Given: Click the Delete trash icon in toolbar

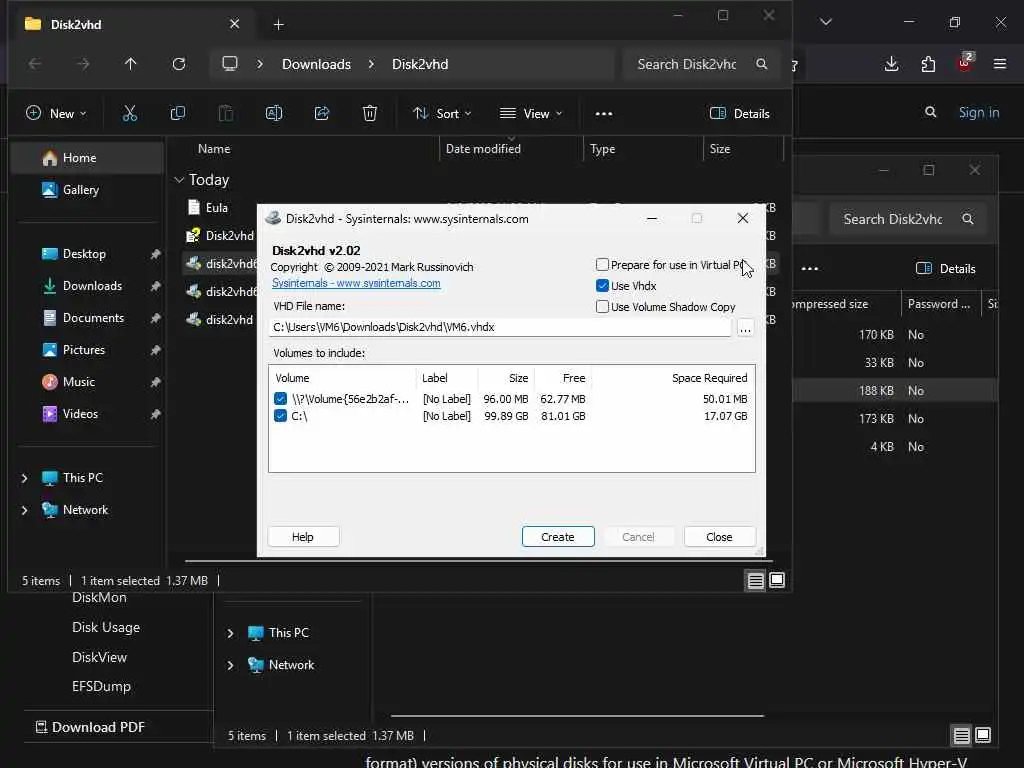Looking at the screenshot, I should click(370, 114).
